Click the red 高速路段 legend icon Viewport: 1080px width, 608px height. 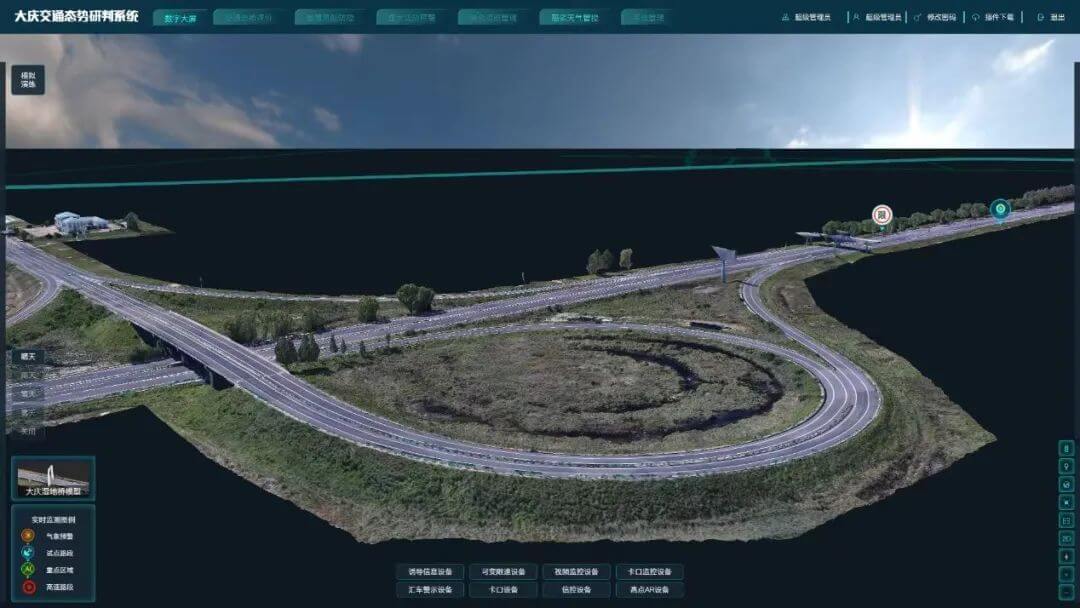tap(28, 587)
